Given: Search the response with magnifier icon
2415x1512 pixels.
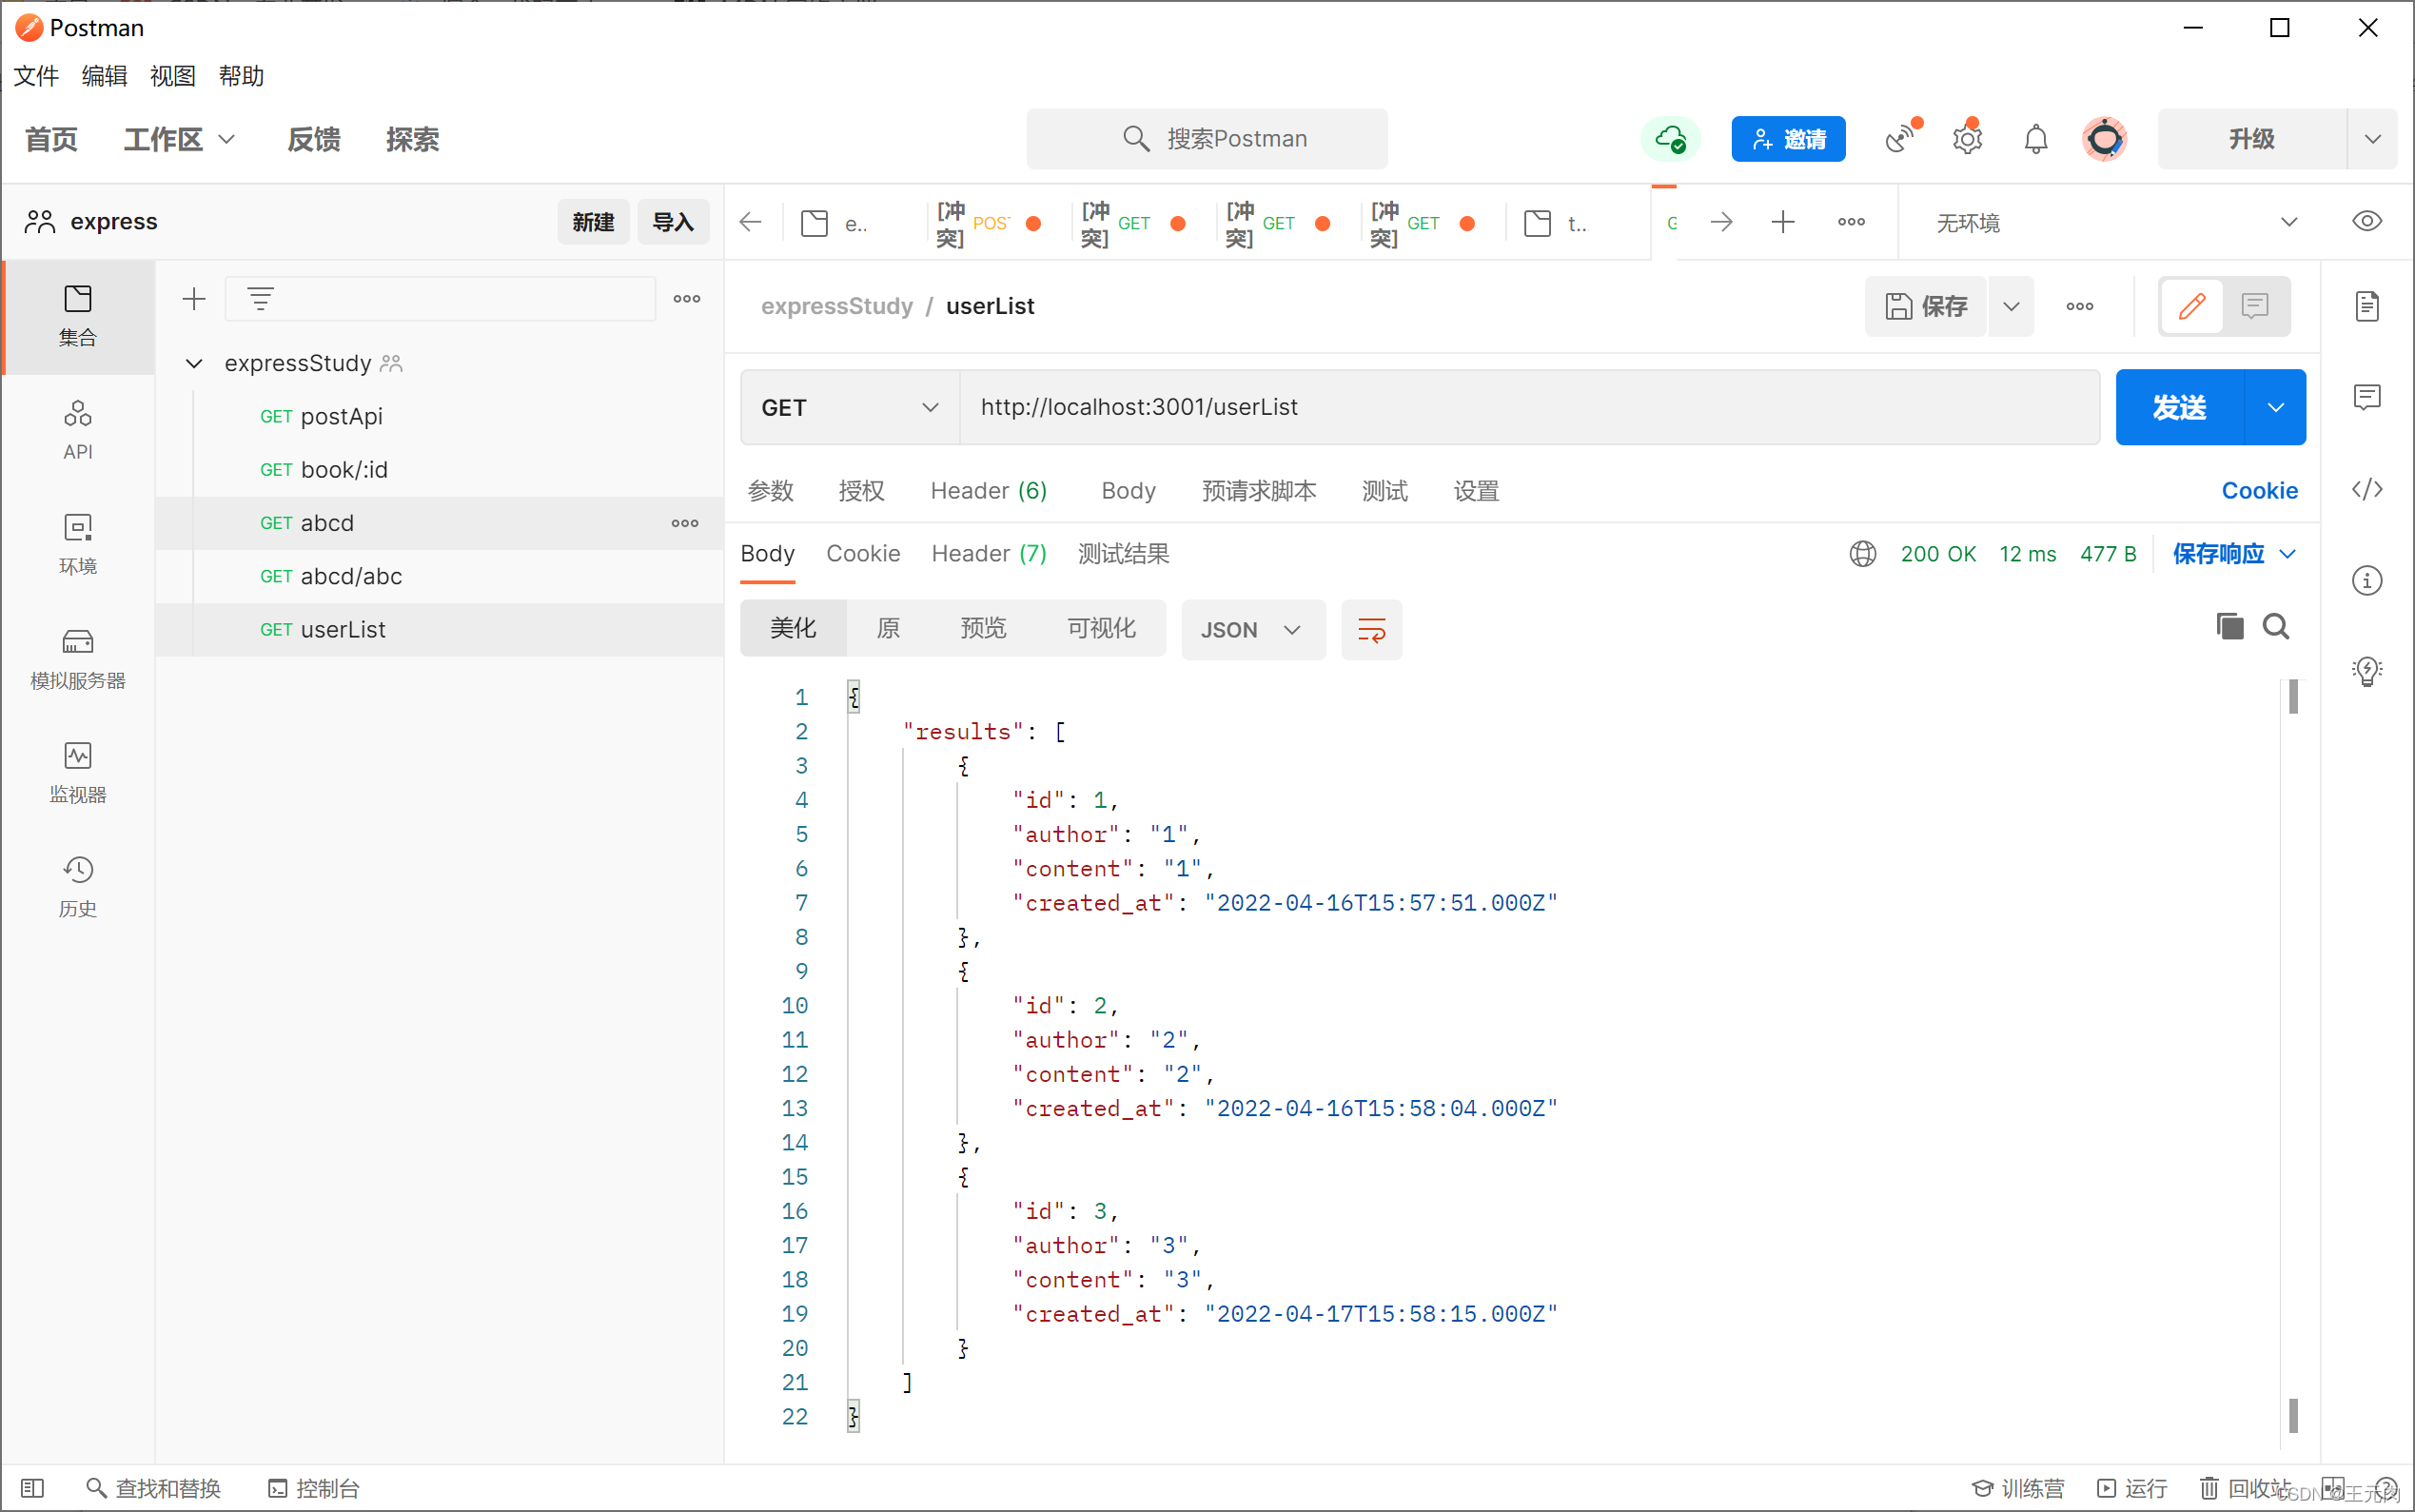Looking at the screenshot, I should (2276, 626).
